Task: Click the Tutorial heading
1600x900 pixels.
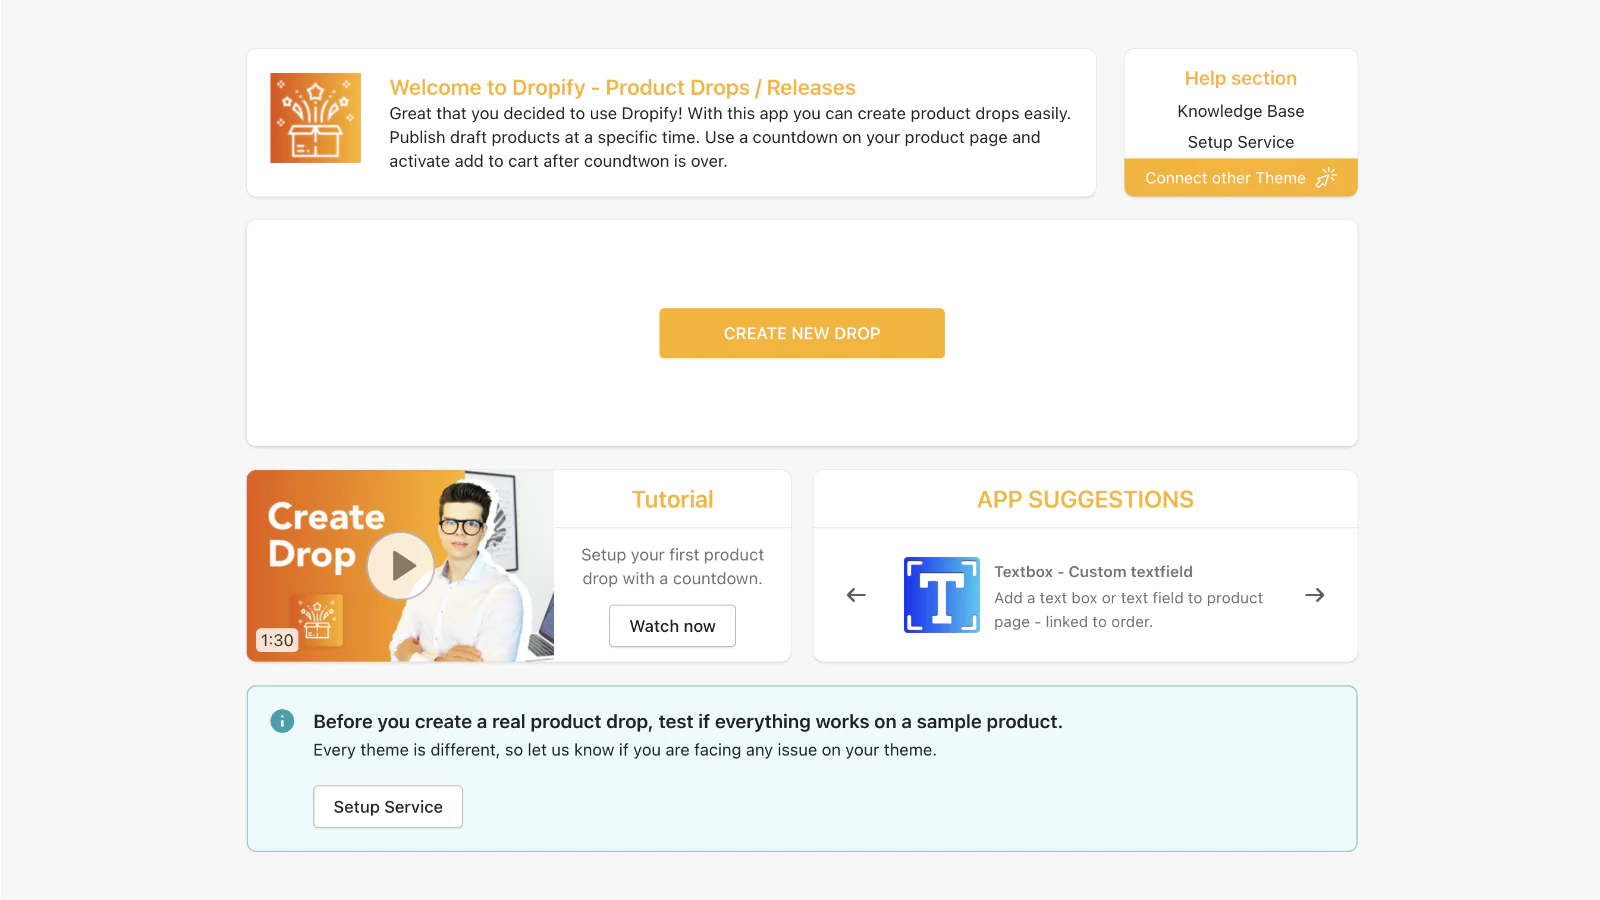Action: [x=672, y=499]
